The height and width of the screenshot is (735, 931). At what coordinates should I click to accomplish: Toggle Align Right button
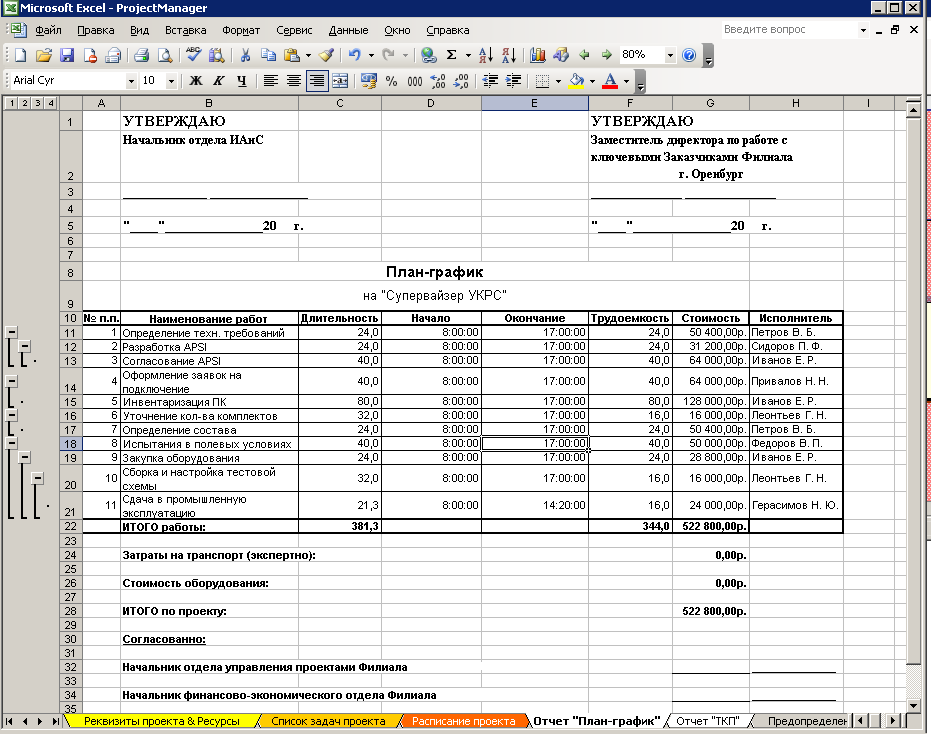pyautogui.click(x=317, y=81)
